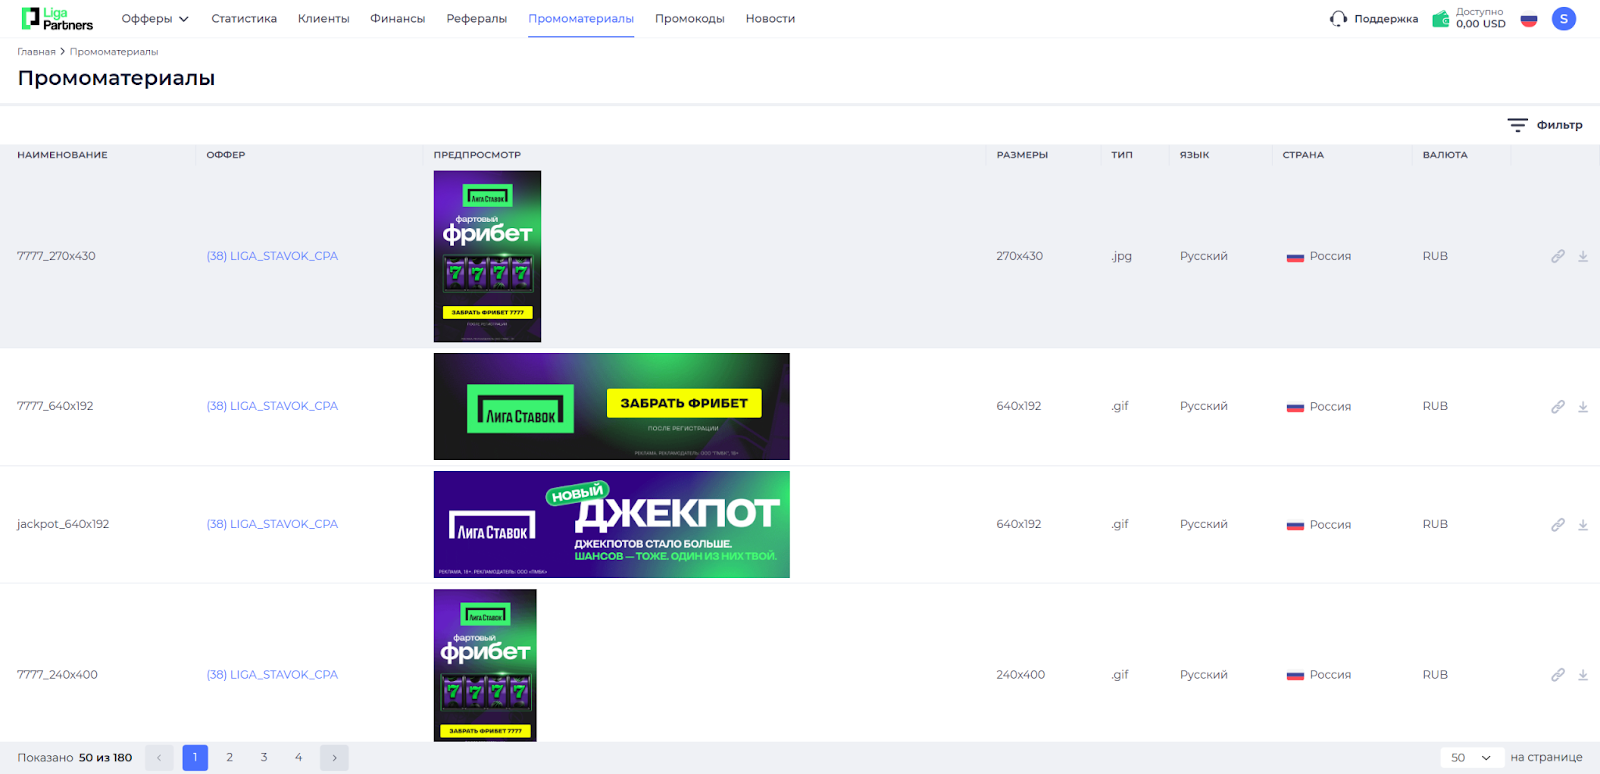Viewport: 1600px width, 774px height.
Task: Click the Страна column header
Action: (1303, 155)
